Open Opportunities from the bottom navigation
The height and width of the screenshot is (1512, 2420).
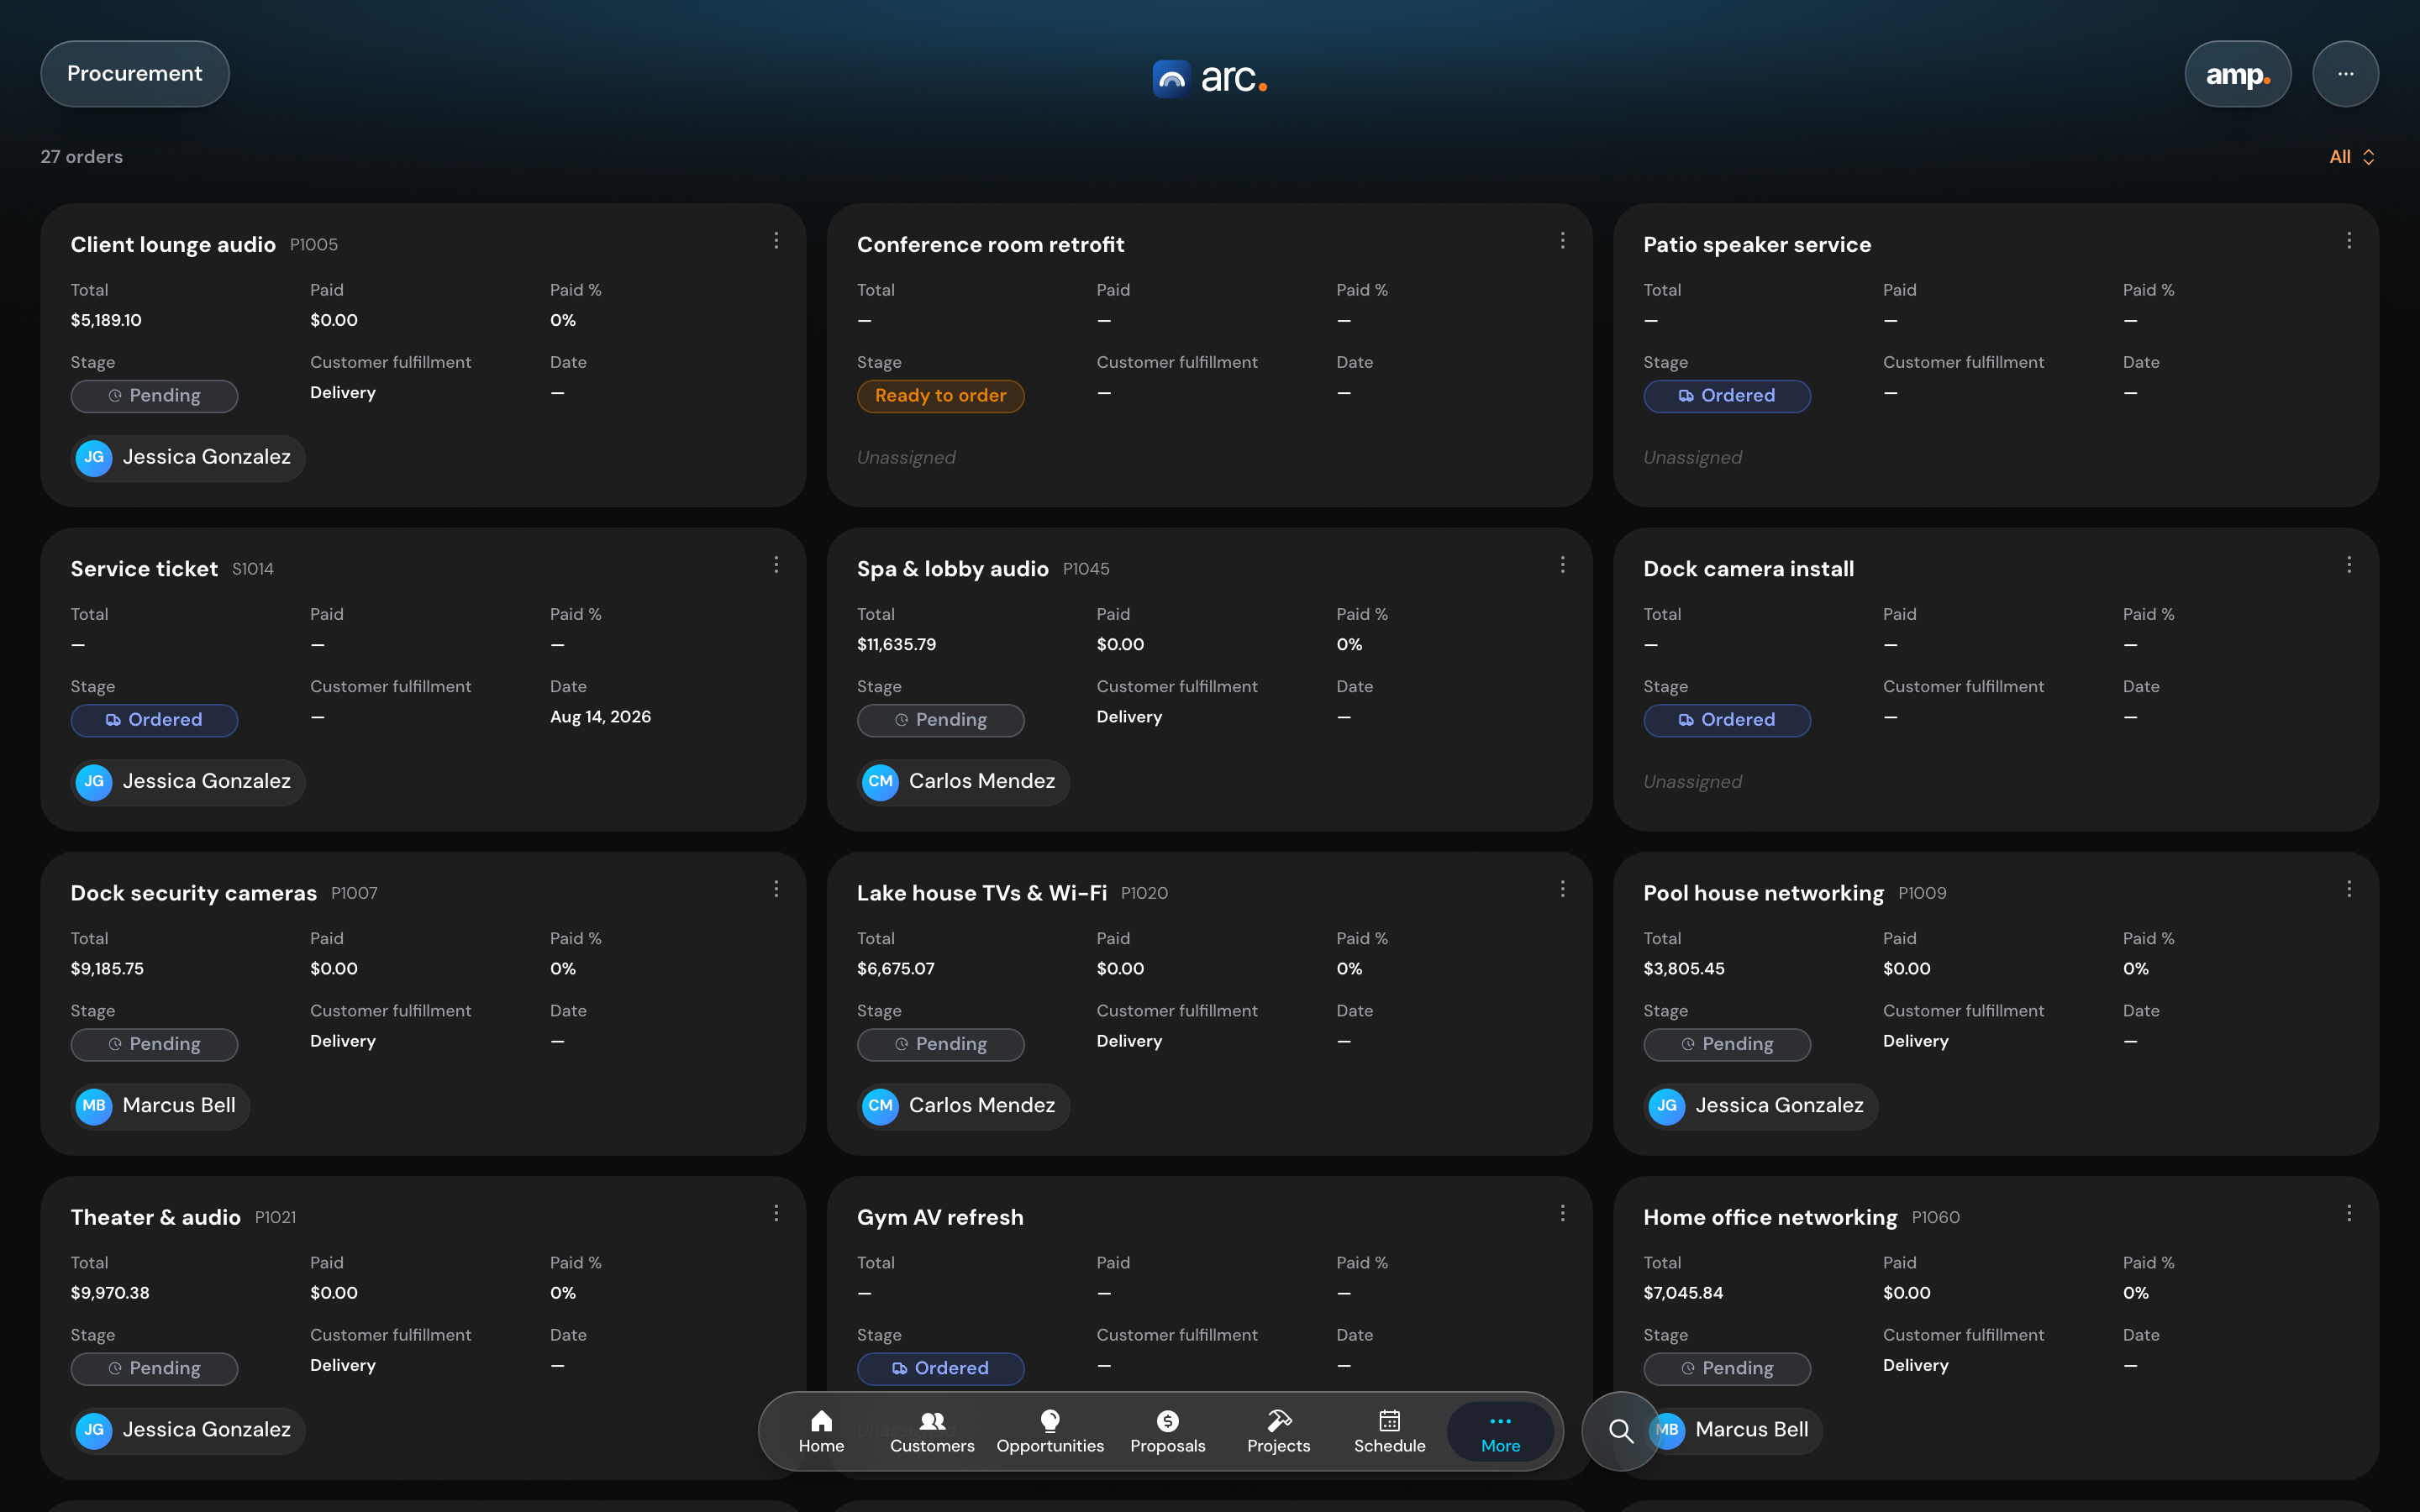click(x=1050, y=1432)
